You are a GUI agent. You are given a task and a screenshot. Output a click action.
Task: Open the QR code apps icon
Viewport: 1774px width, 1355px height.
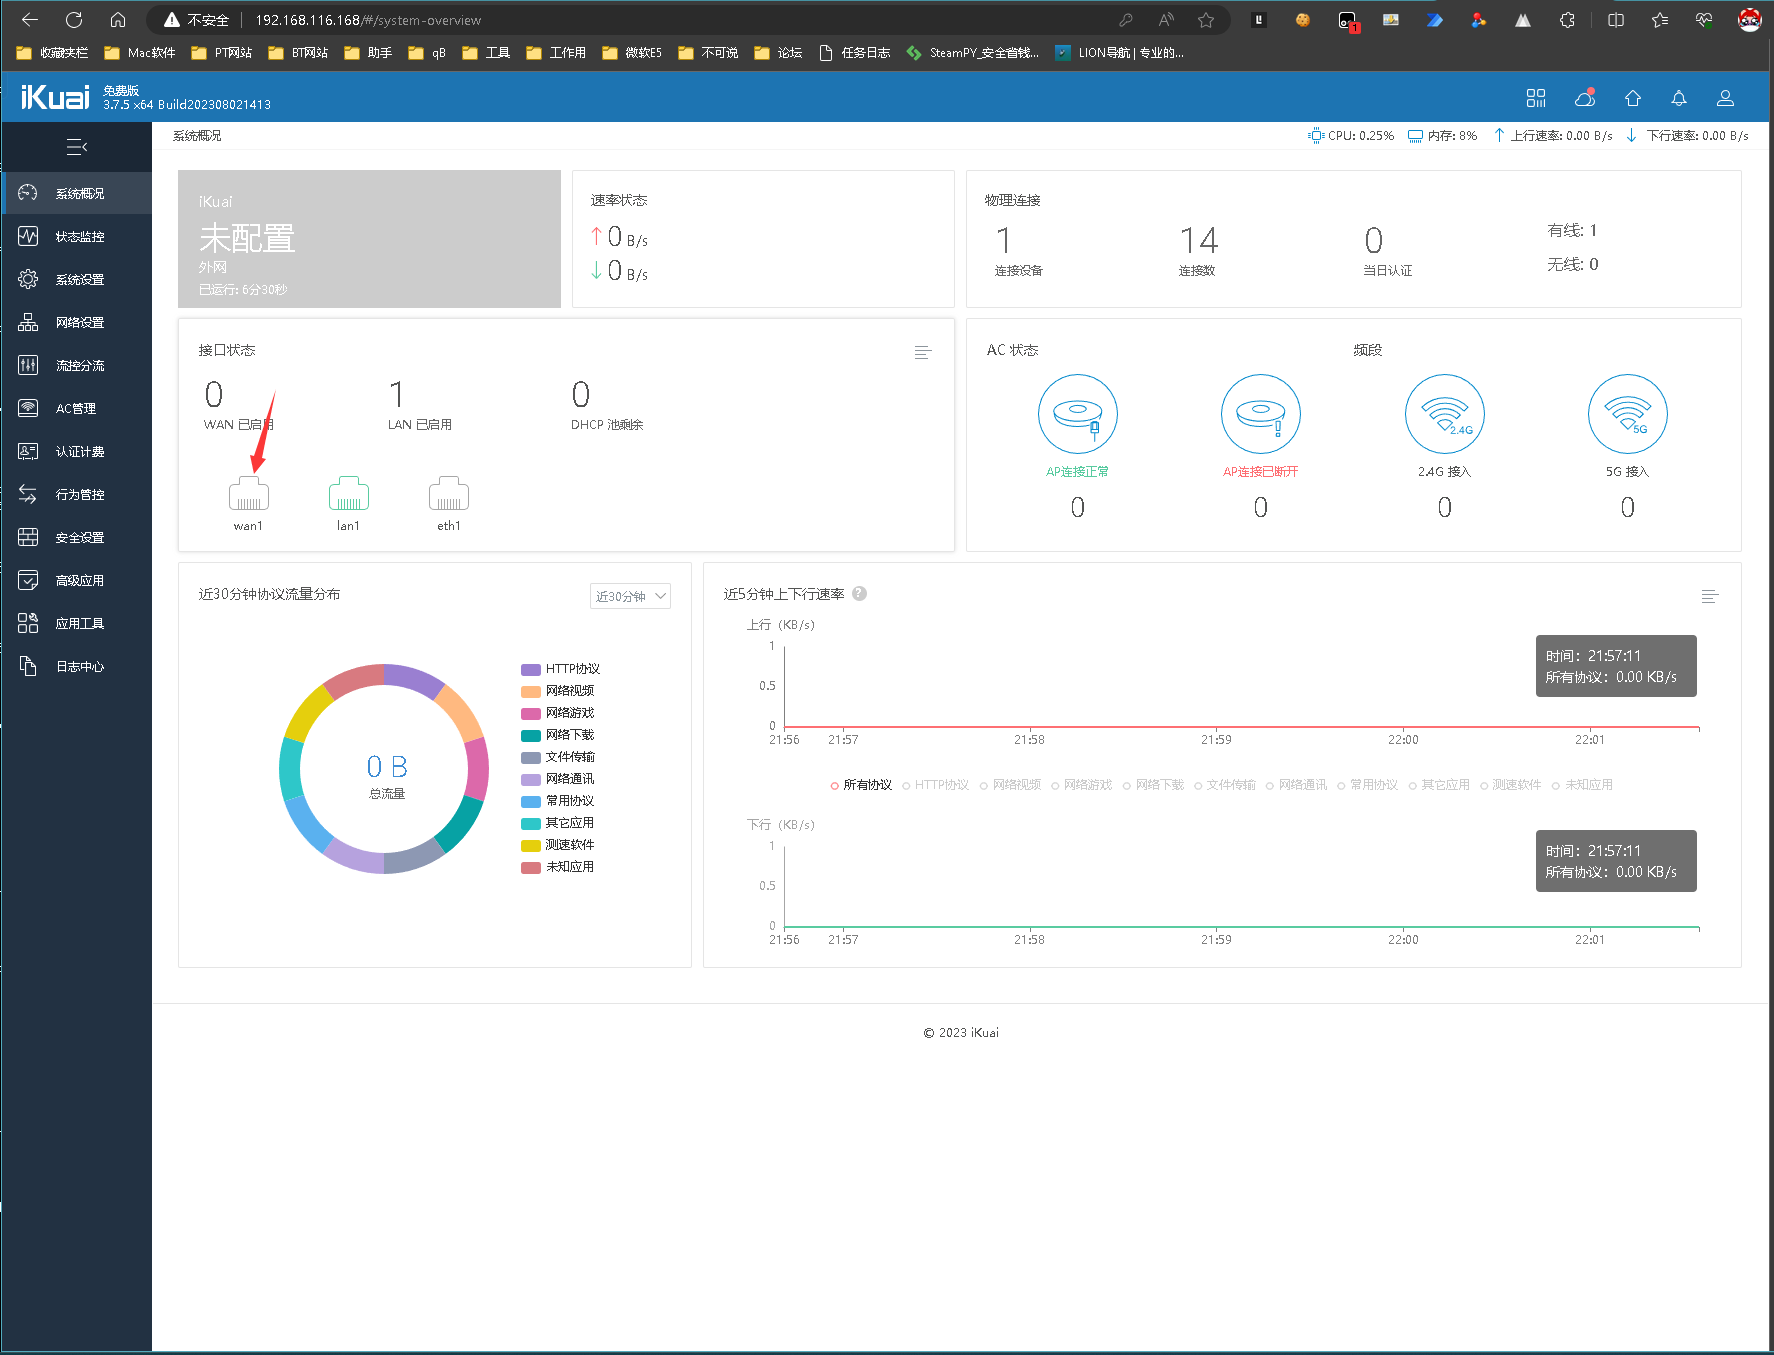tap(1536, 98)
